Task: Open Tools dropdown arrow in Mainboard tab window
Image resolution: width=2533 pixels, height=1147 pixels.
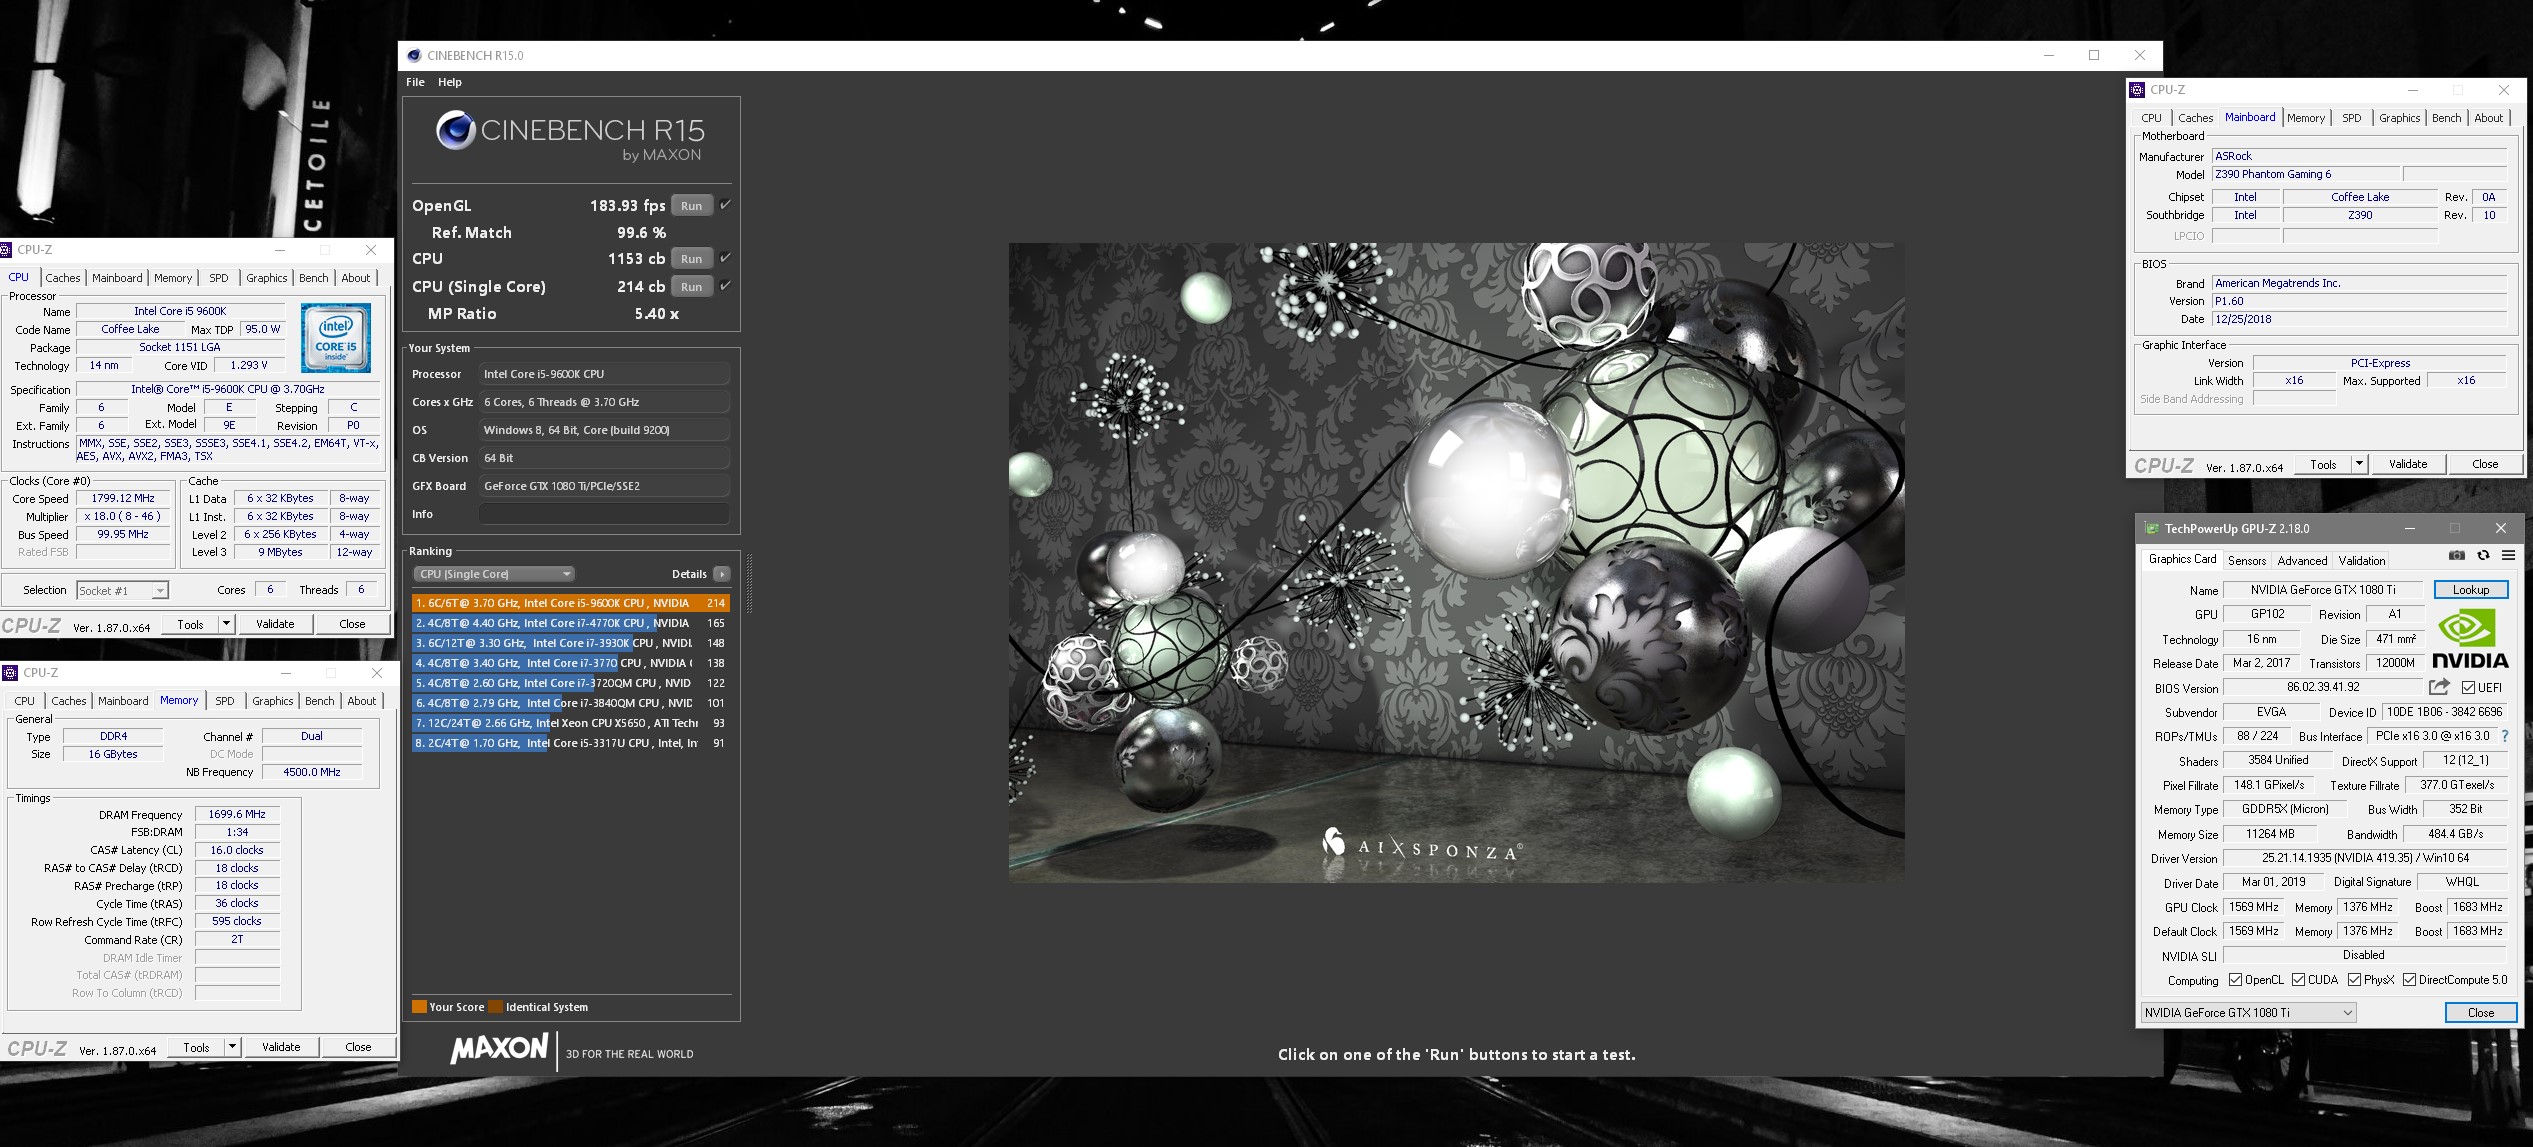Action: click(2360, 464)
